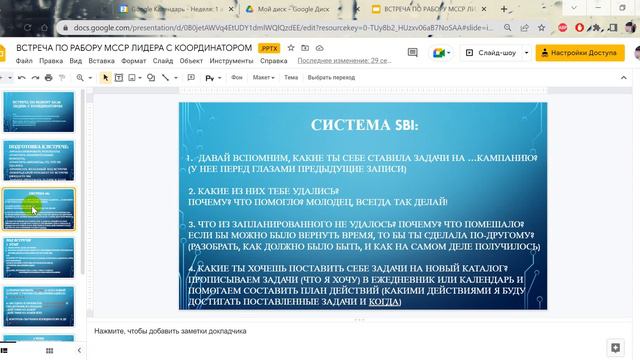Open the Объект menu
This screenshot has height=360, width=640.
pyautogui.click(x=191, y=61)
